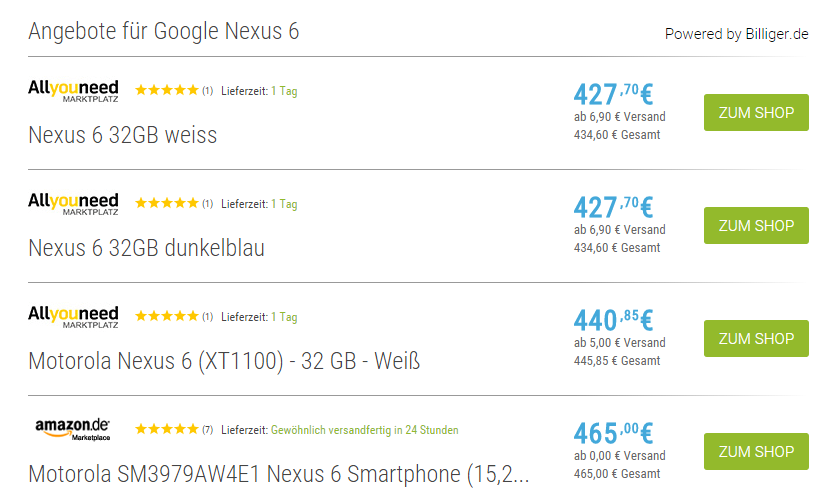Open Nexus 6 32GB dunkelblau product title
This screenshot has height=498, width=837.
pos(147,248)
